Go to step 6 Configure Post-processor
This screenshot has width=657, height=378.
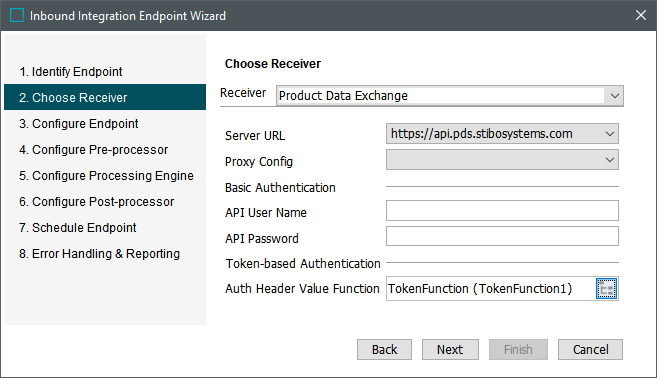(96, 202)
